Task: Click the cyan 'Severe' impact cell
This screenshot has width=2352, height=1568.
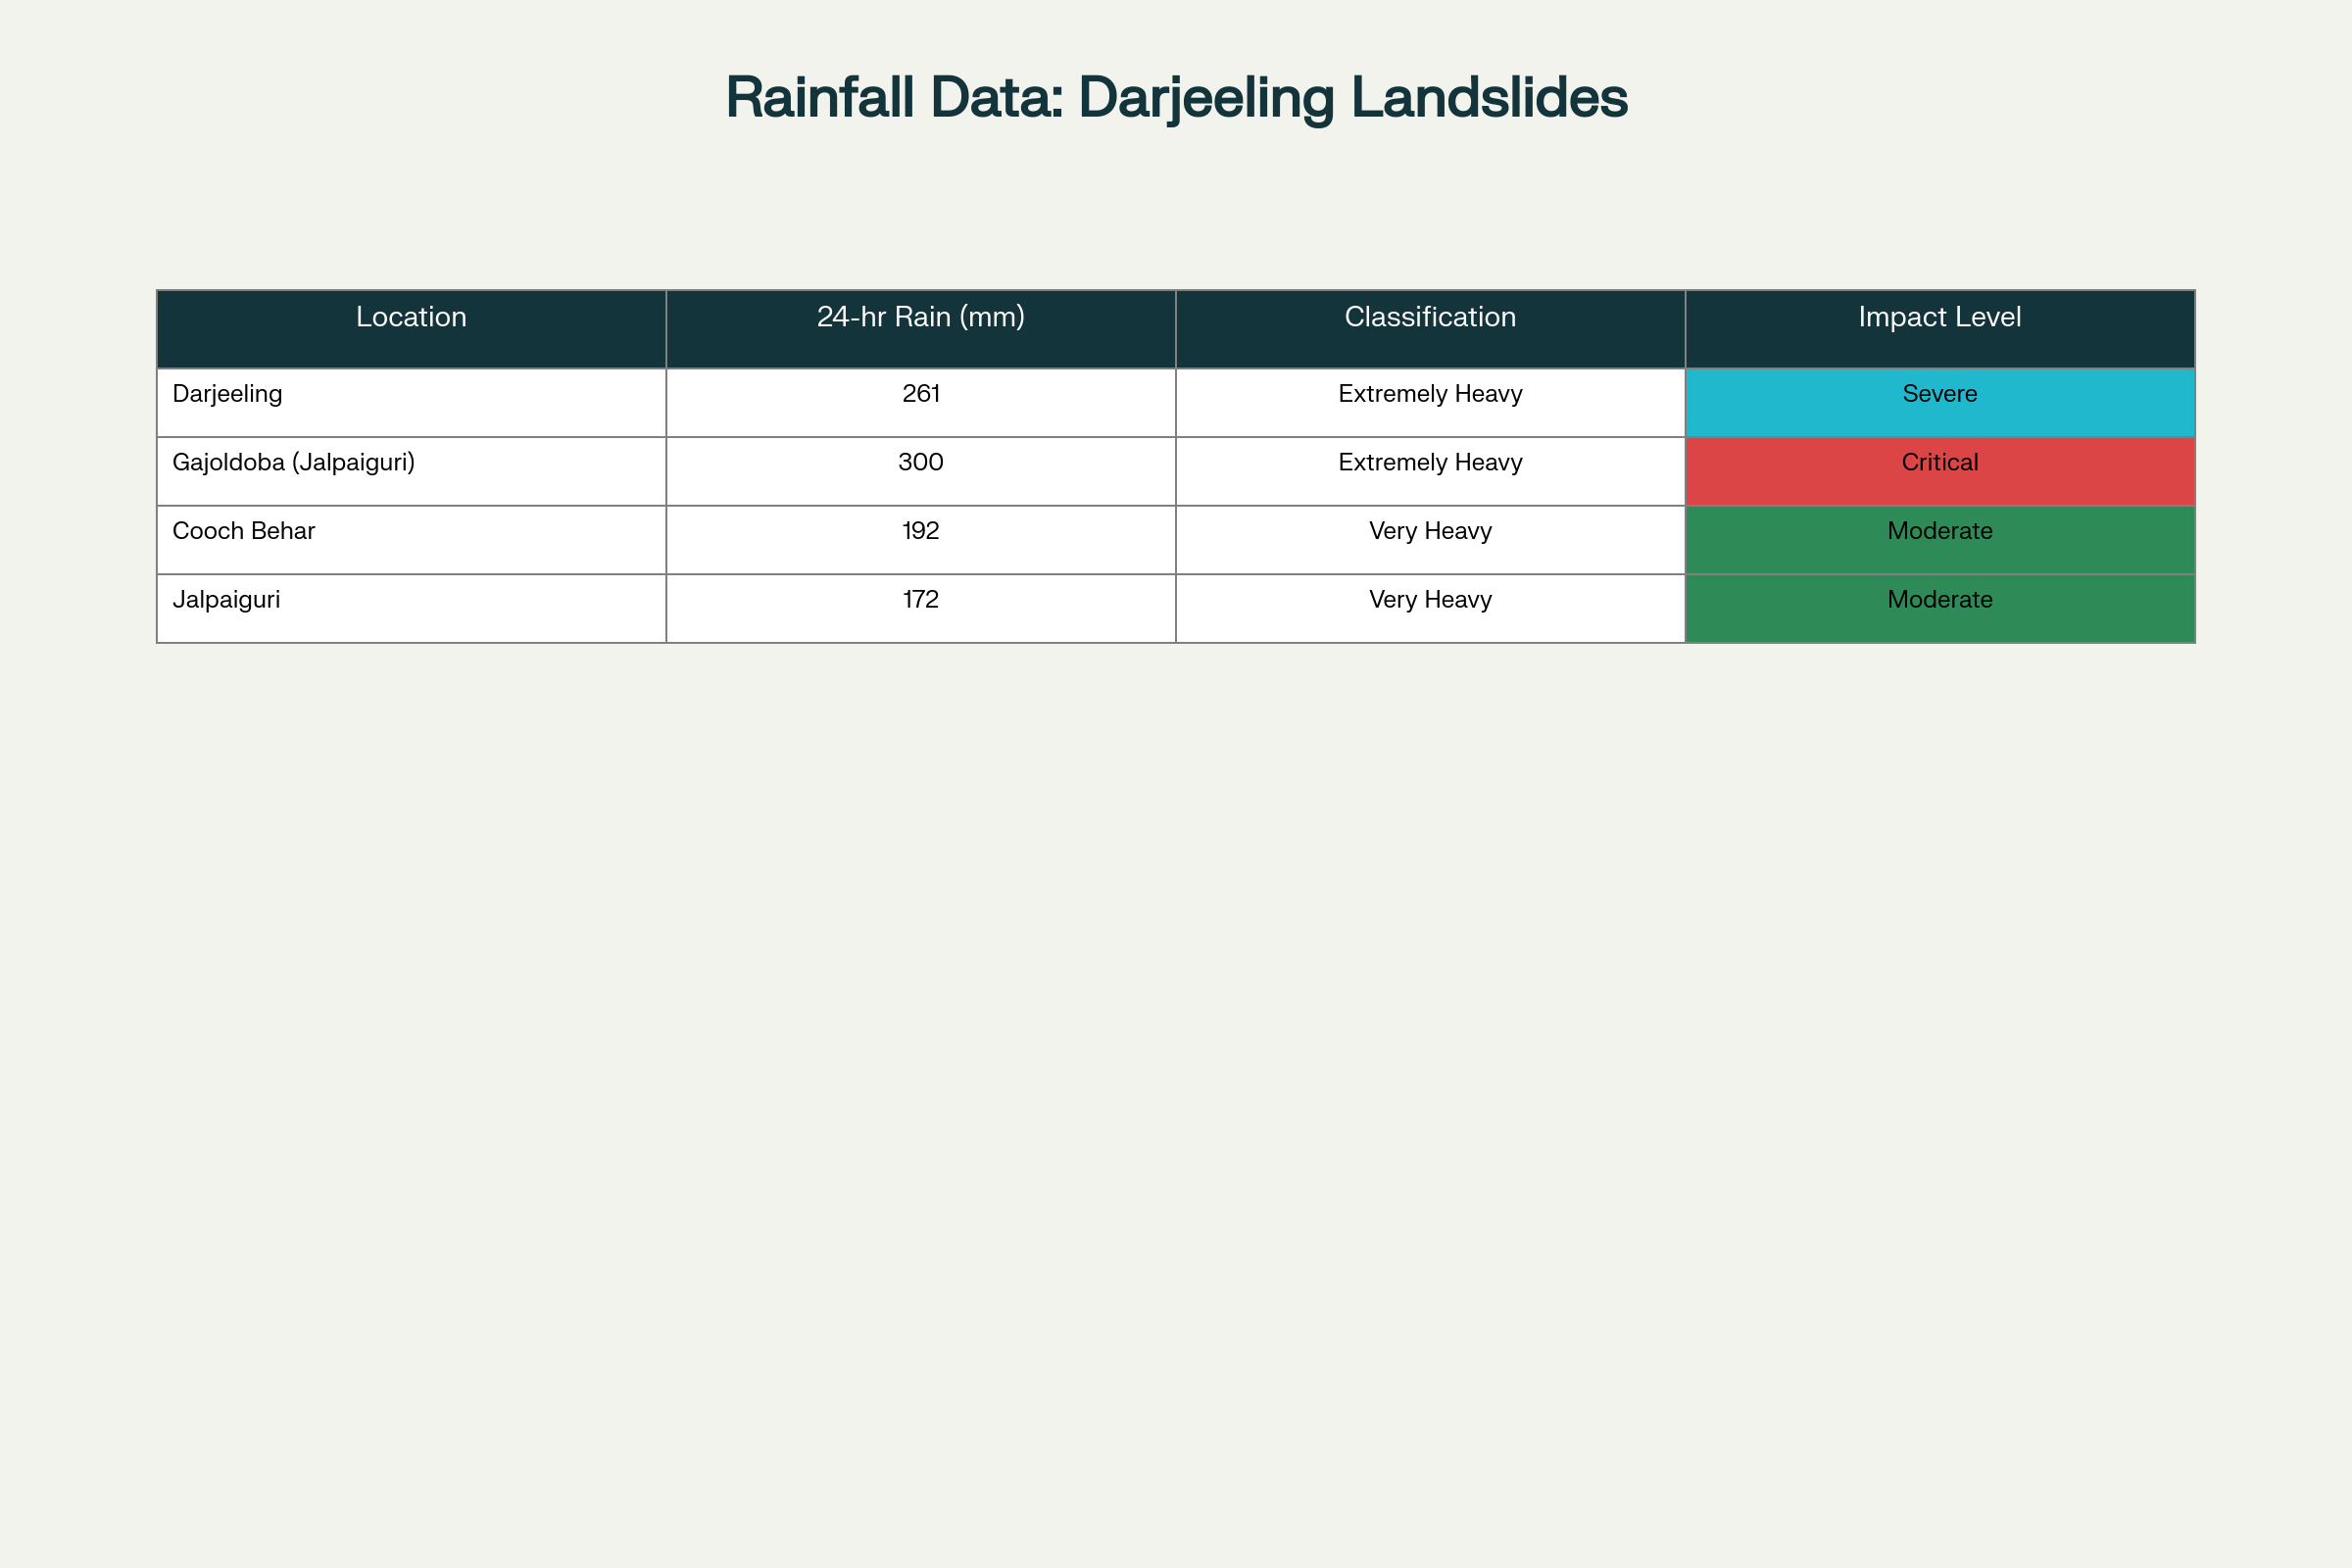Action: coord(1939,394)
